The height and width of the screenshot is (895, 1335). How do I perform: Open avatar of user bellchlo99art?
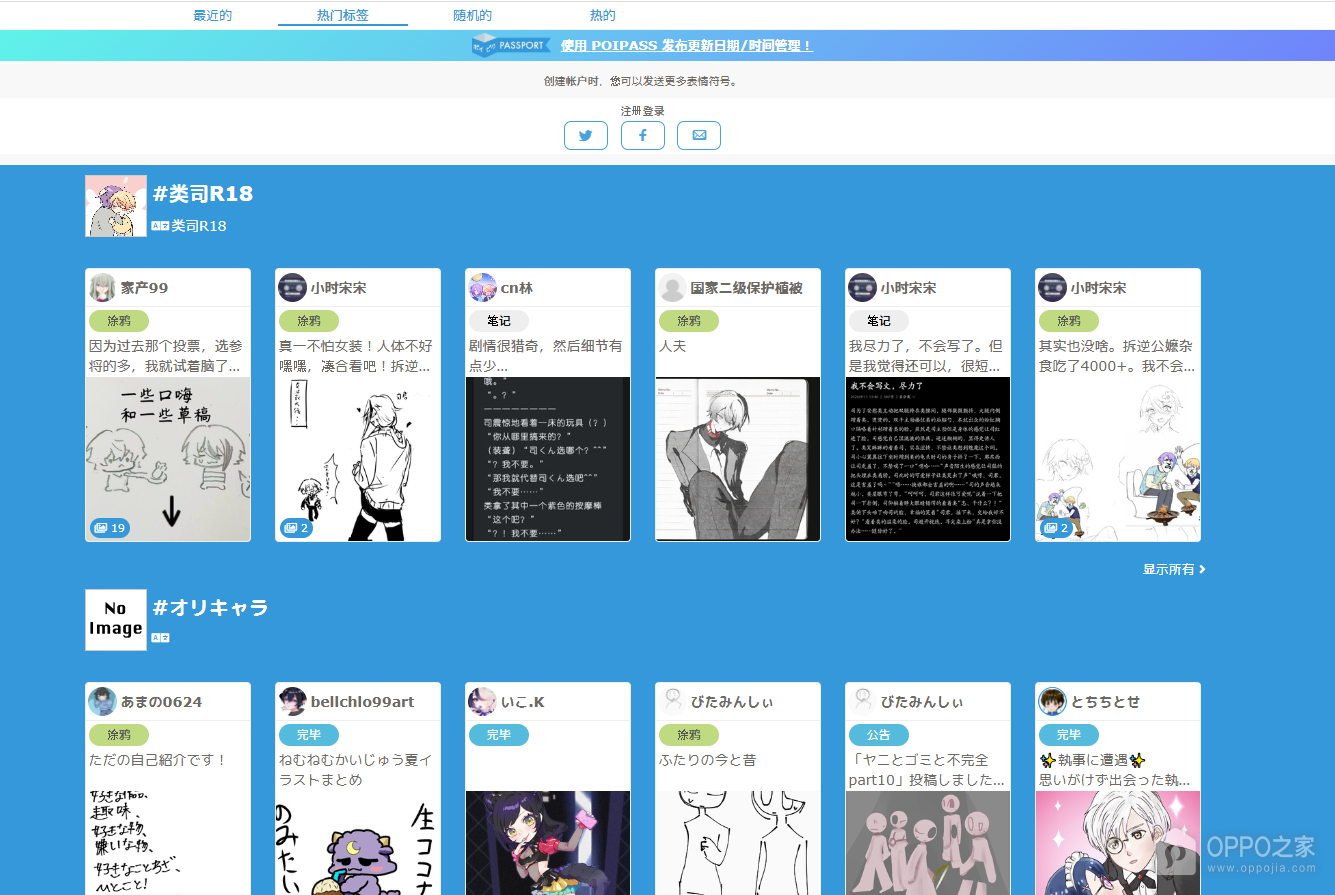[292, 701]
